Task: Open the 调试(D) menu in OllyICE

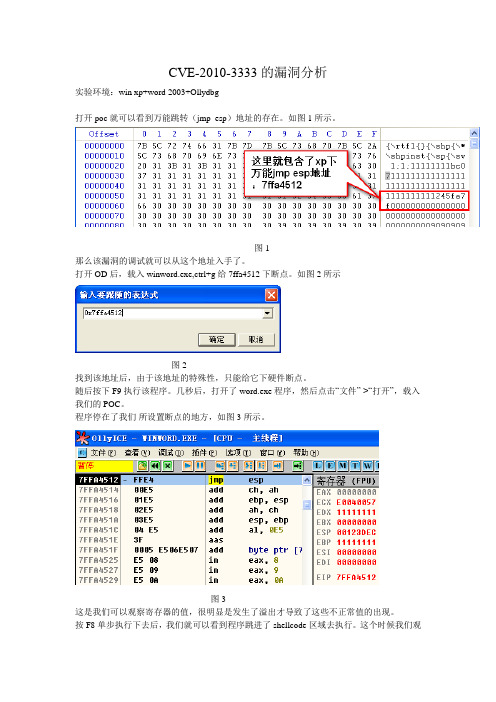Action: coord(171,453)
